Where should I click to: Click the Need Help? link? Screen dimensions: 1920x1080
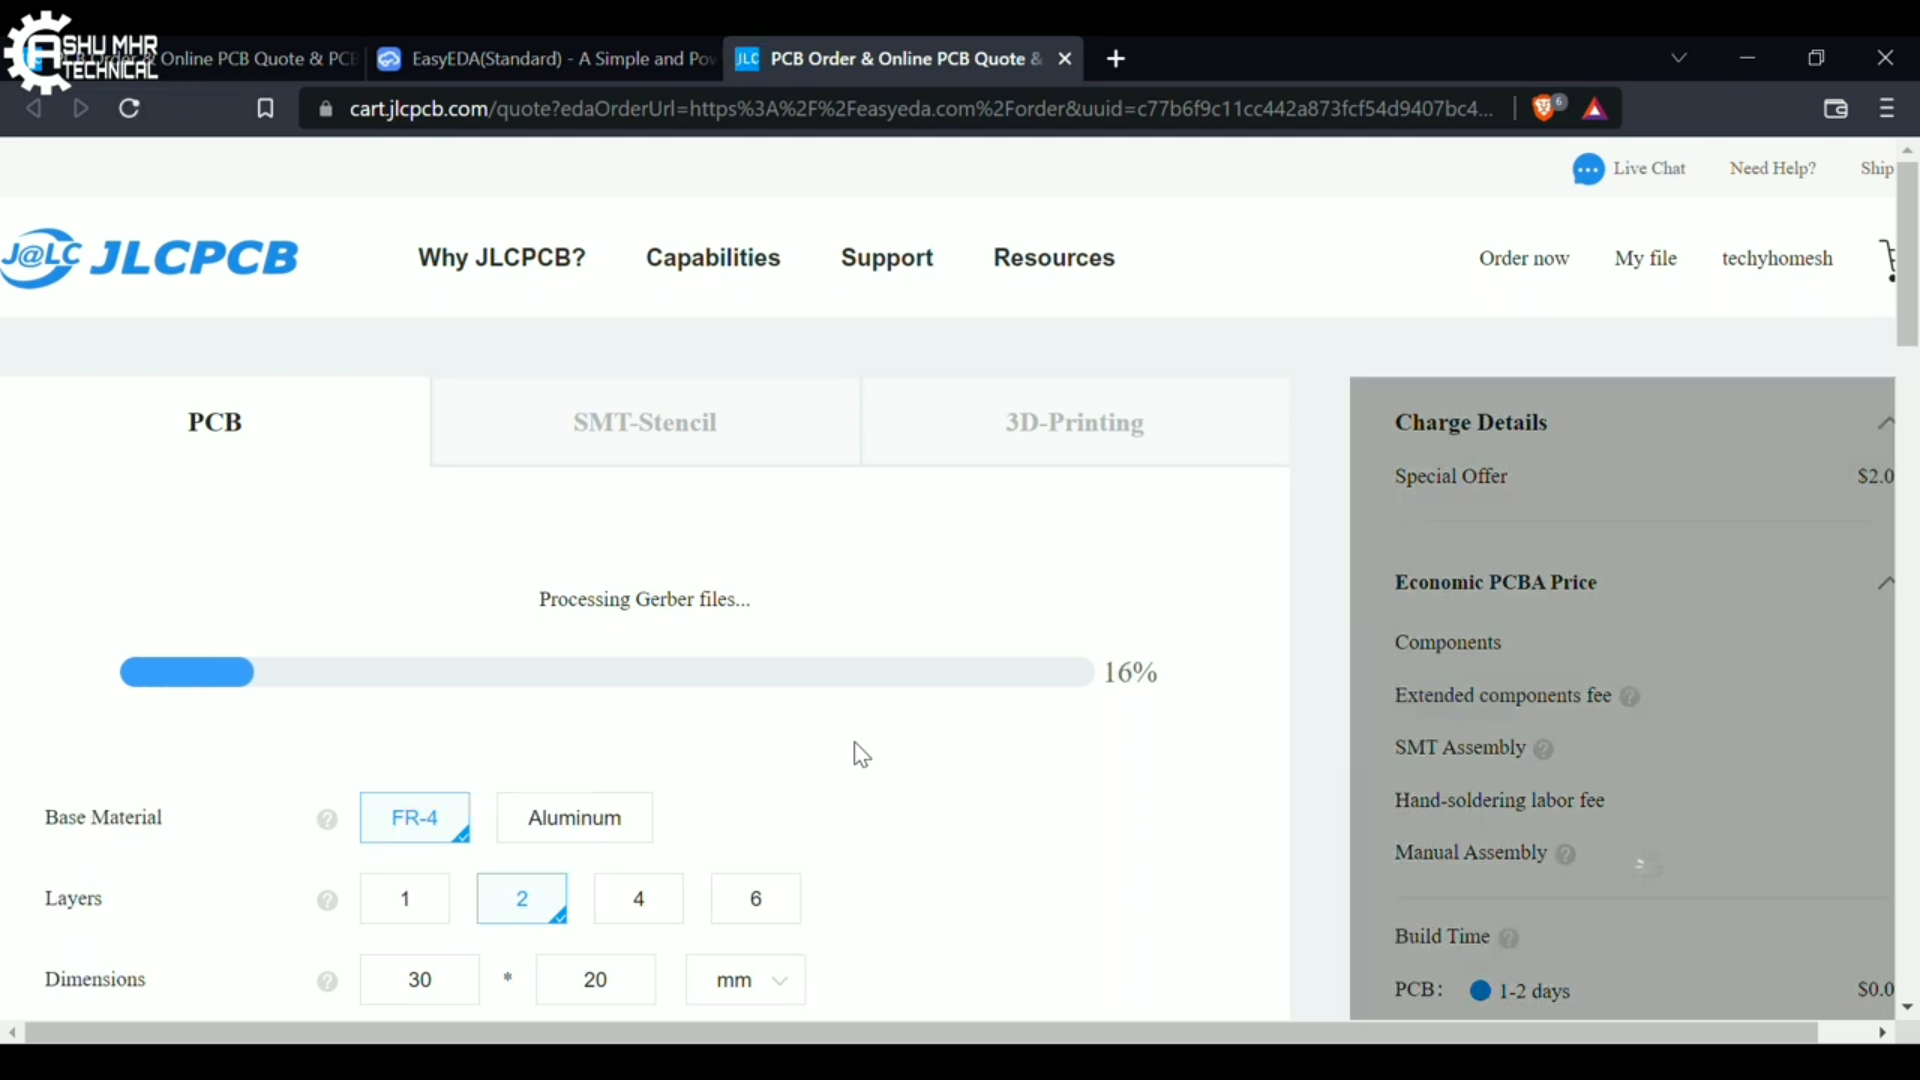[x=1772, y=168]
